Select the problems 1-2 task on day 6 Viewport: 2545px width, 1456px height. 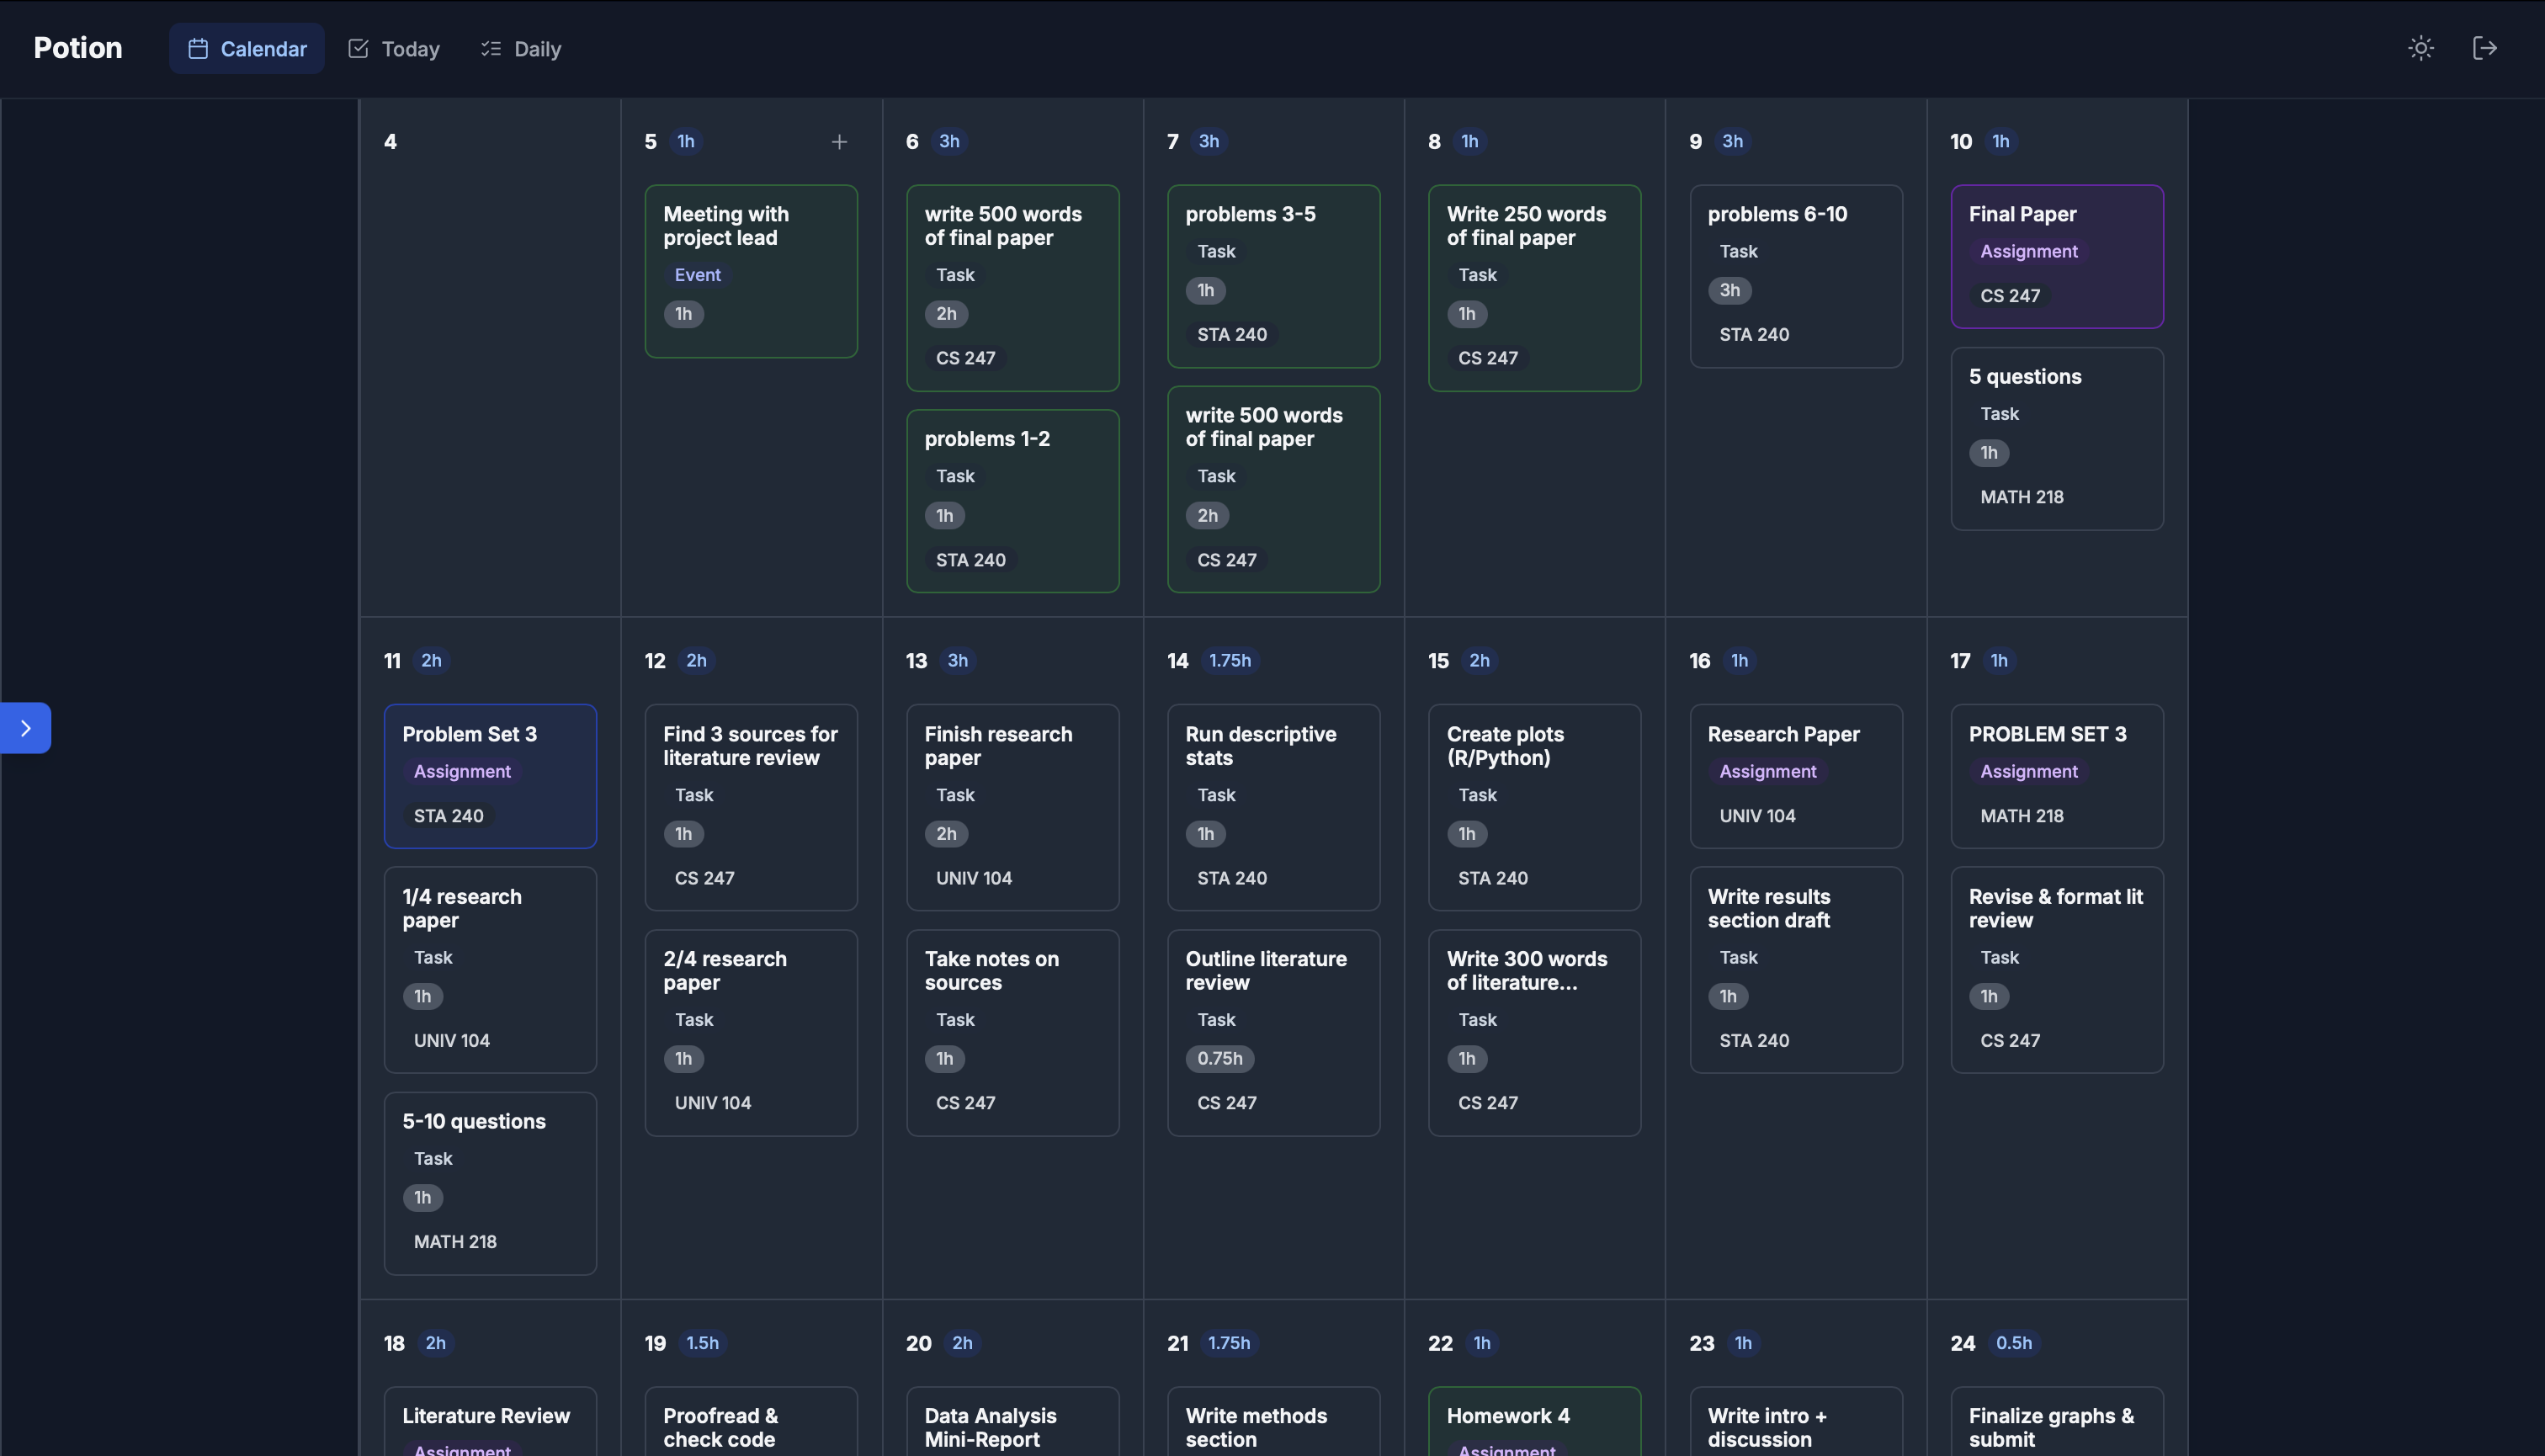pos(1012,500)
